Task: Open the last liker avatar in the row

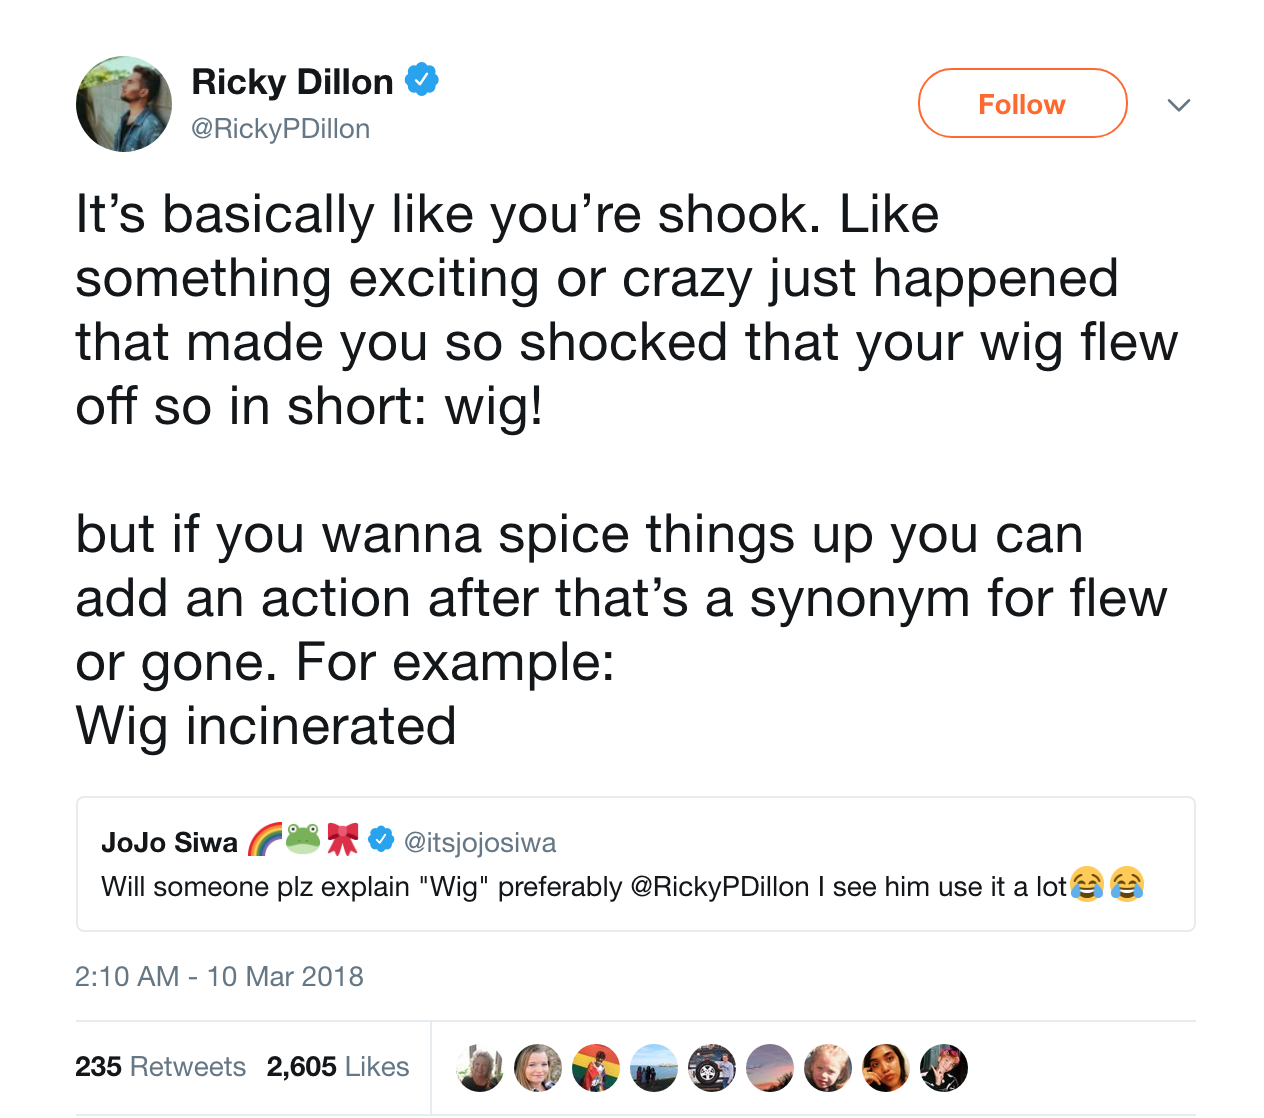Action: click(944, 1068)
